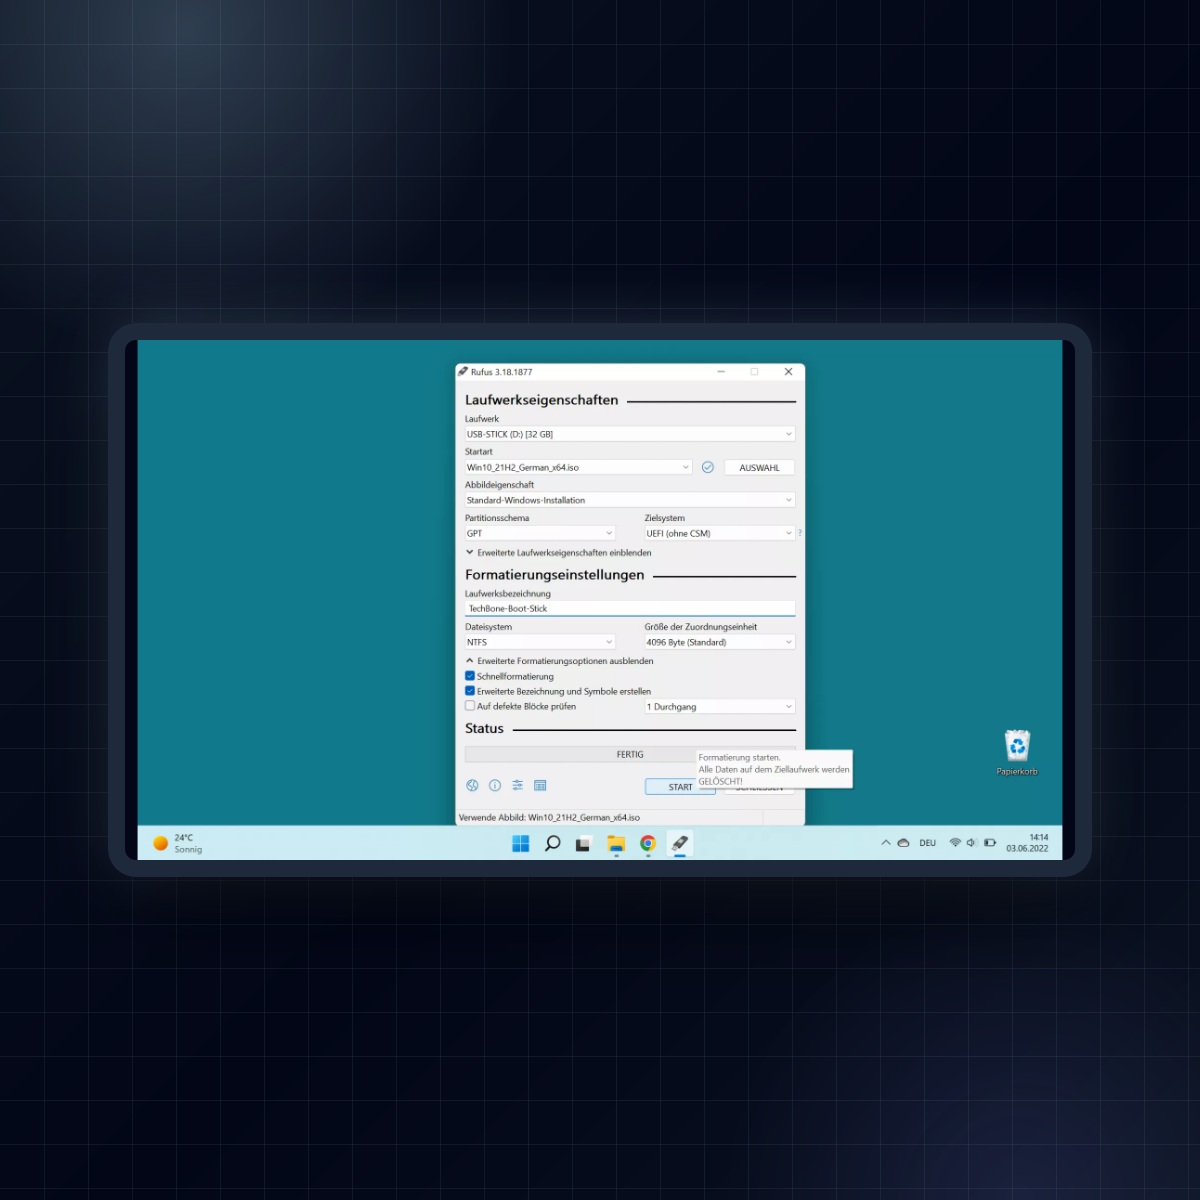The image size is (1200, 1200).
Task: Toggle Schnellformatierung checkbox
Action: click(x=470, y=676)
